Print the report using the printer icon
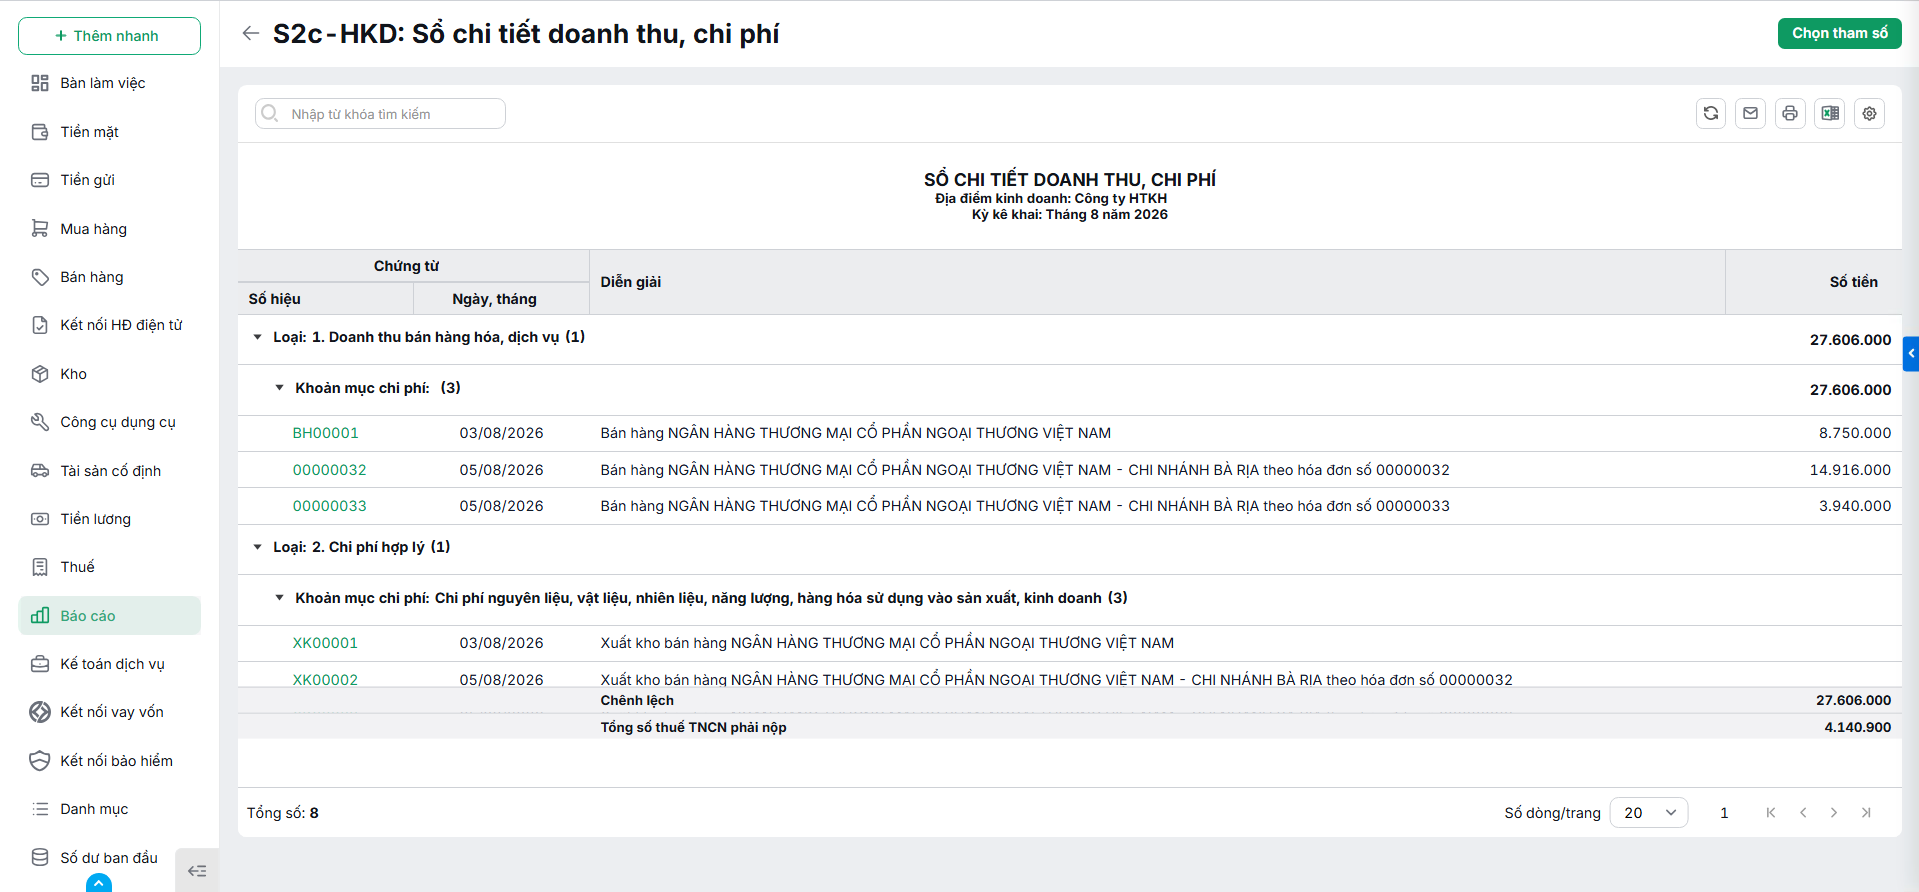Viewport: 1919px width, 892px height. click(x=1790, y=113)
